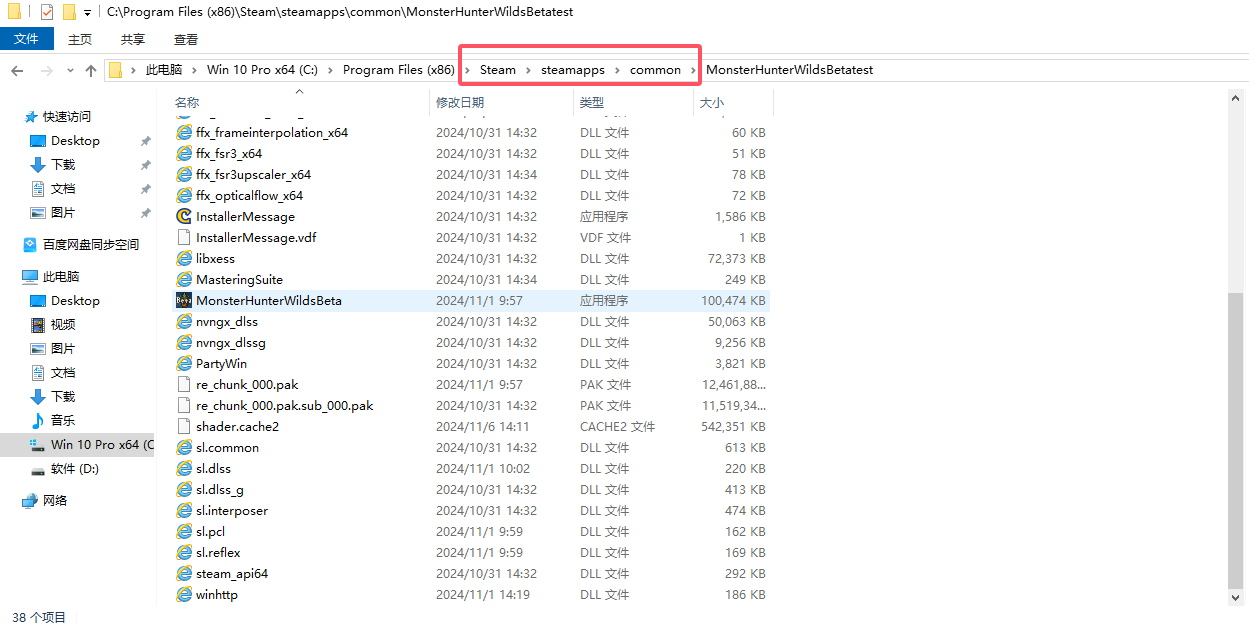Viewport: 1249px width, 628px height.
Task: Click the sl.interposer file icon
Action: (184, 511)
